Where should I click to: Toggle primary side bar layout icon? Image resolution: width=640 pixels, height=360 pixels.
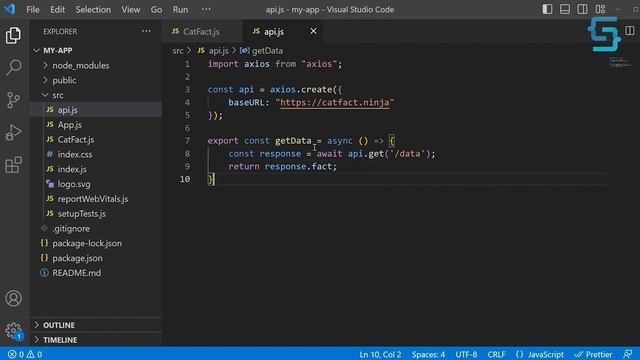547,9
